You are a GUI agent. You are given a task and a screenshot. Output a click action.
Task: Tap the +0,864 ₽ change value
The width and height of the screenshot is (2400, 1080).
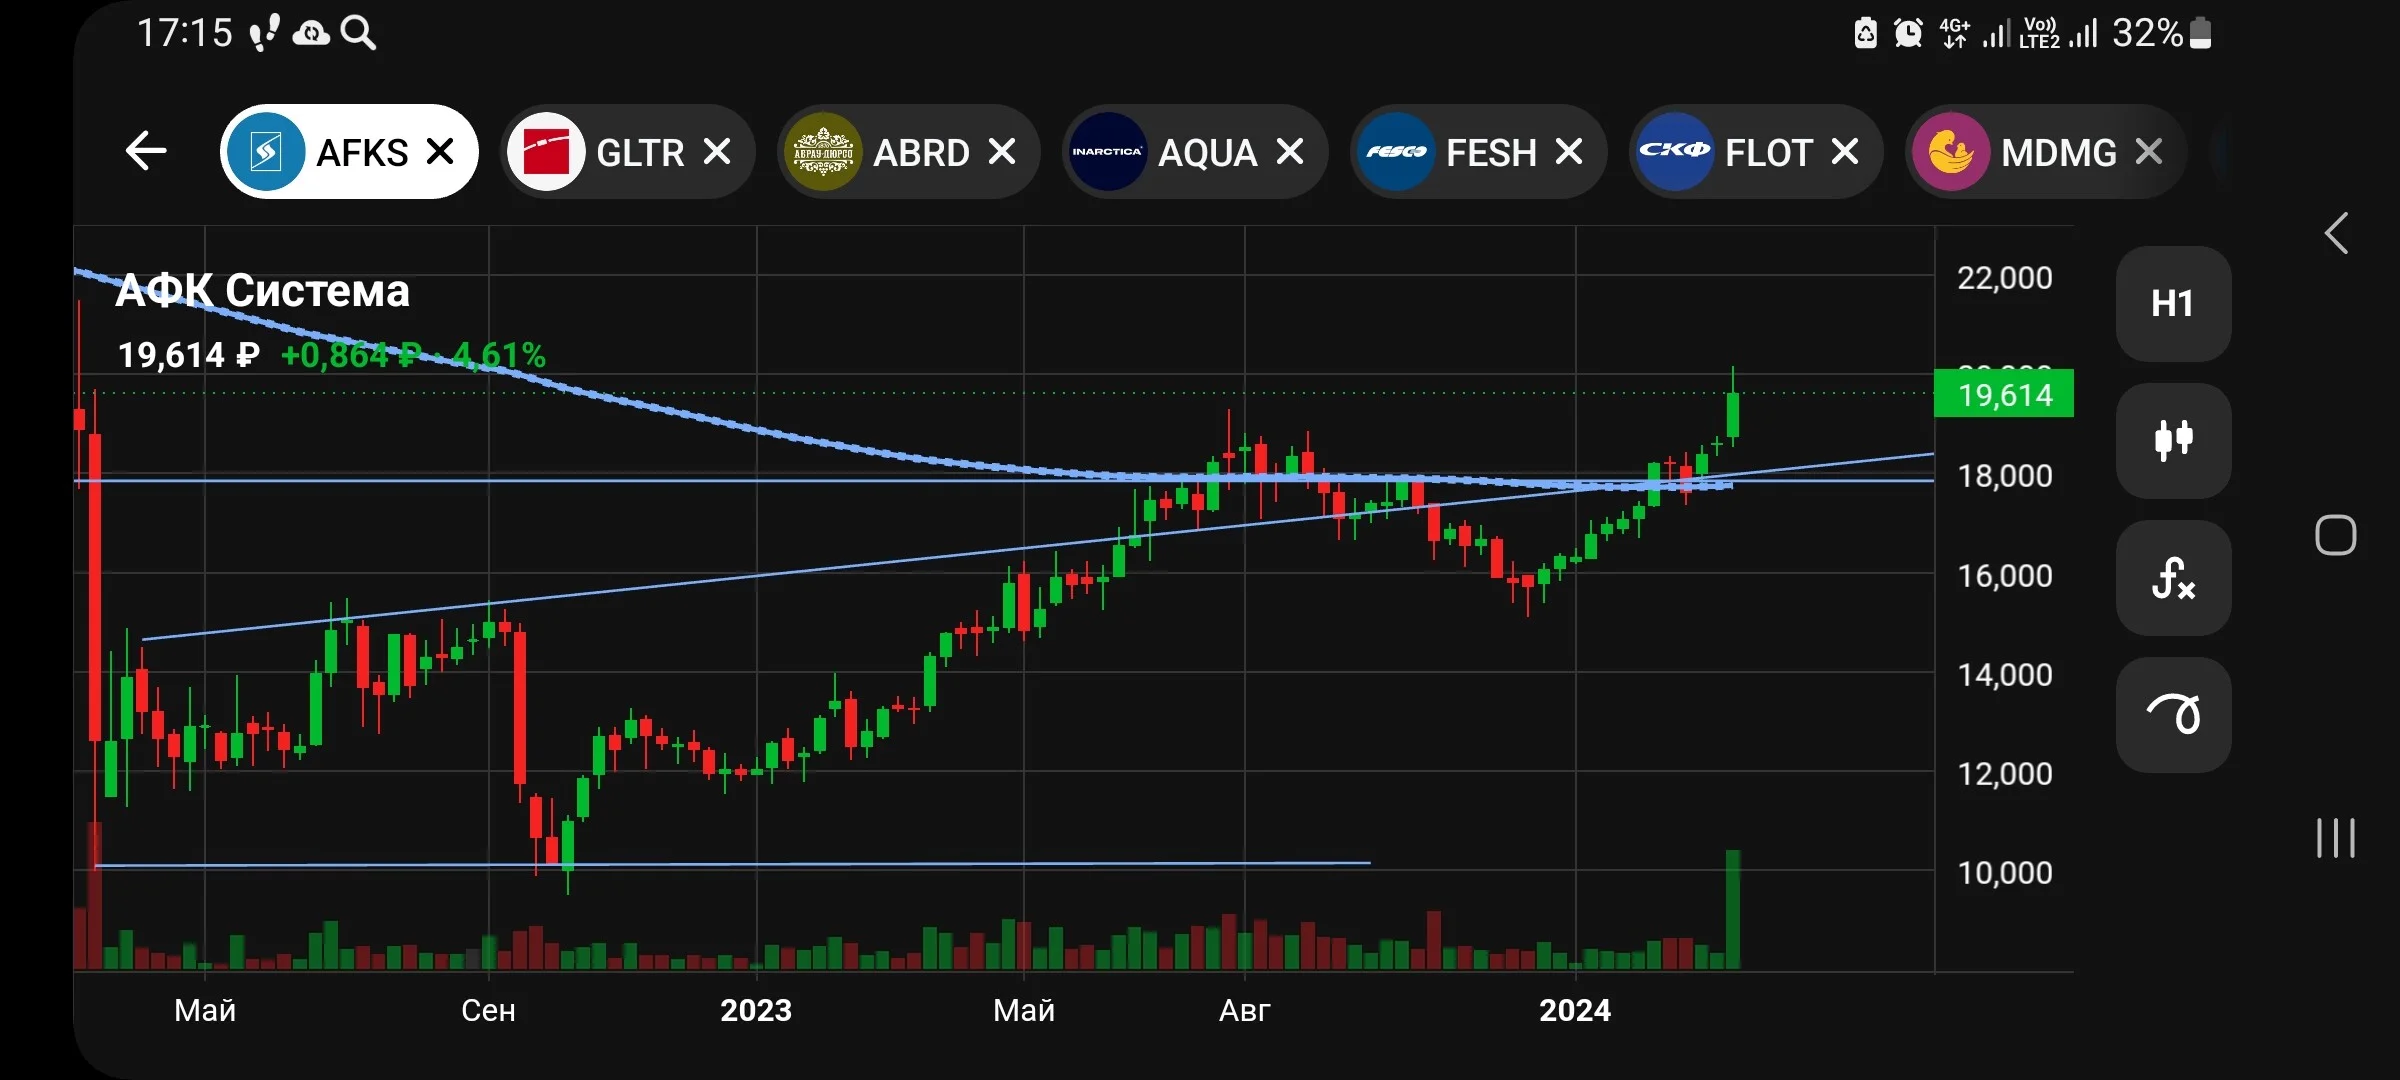pos(352,356)
